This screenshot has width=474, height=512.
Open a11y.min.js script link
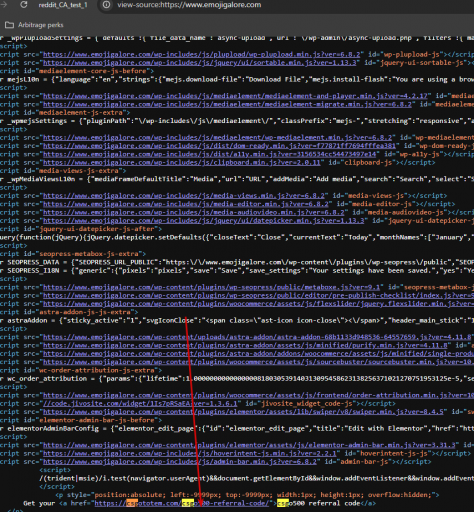click(209, 154)
